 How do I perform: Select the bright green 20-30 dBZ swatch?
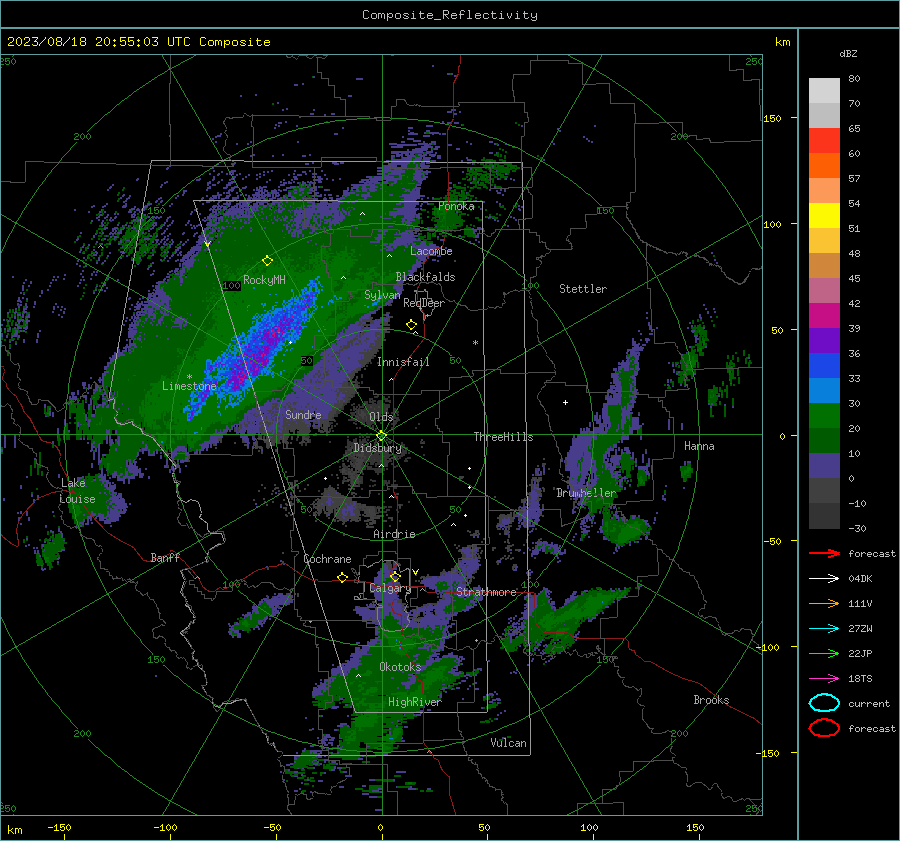point(824,416)
